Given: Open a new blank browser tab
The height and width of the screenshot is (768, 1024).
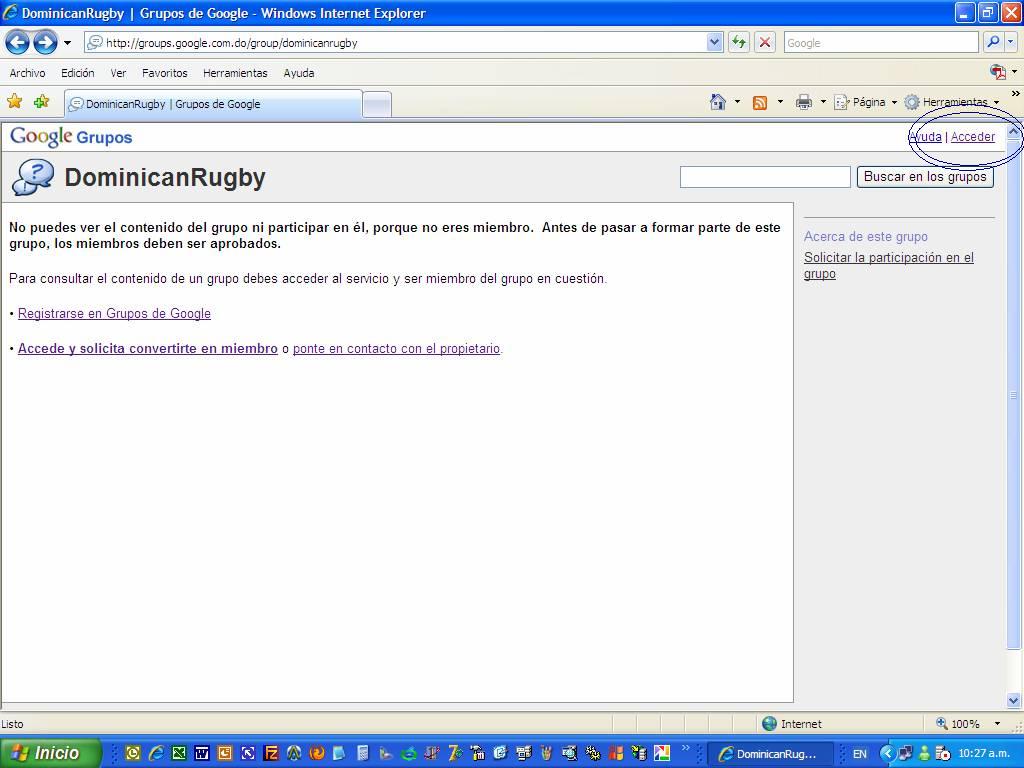Looking at the screenshot, I should point(377,104).
